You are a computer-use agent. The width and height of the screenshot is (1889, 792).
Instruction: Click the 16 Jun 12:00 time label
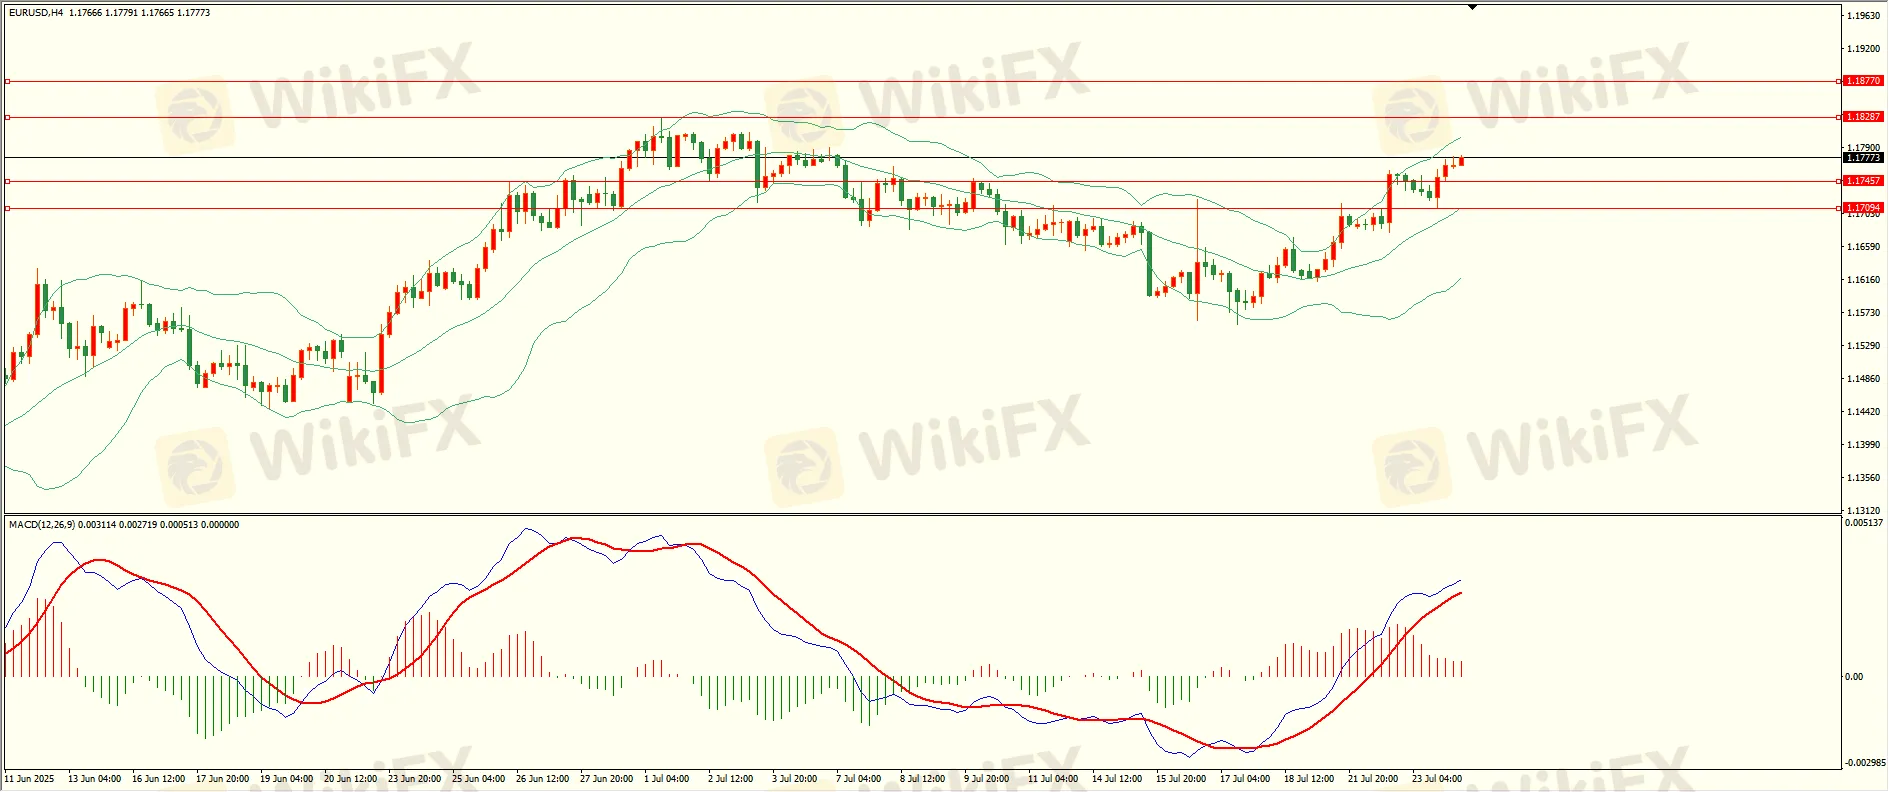point(158,778)
